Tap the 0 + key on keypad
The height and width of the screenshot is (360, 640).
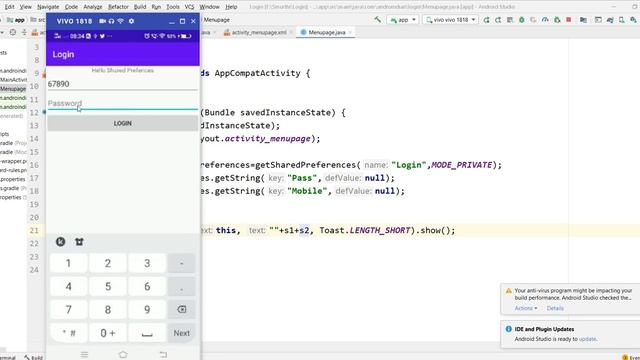(x=108, y=333)
